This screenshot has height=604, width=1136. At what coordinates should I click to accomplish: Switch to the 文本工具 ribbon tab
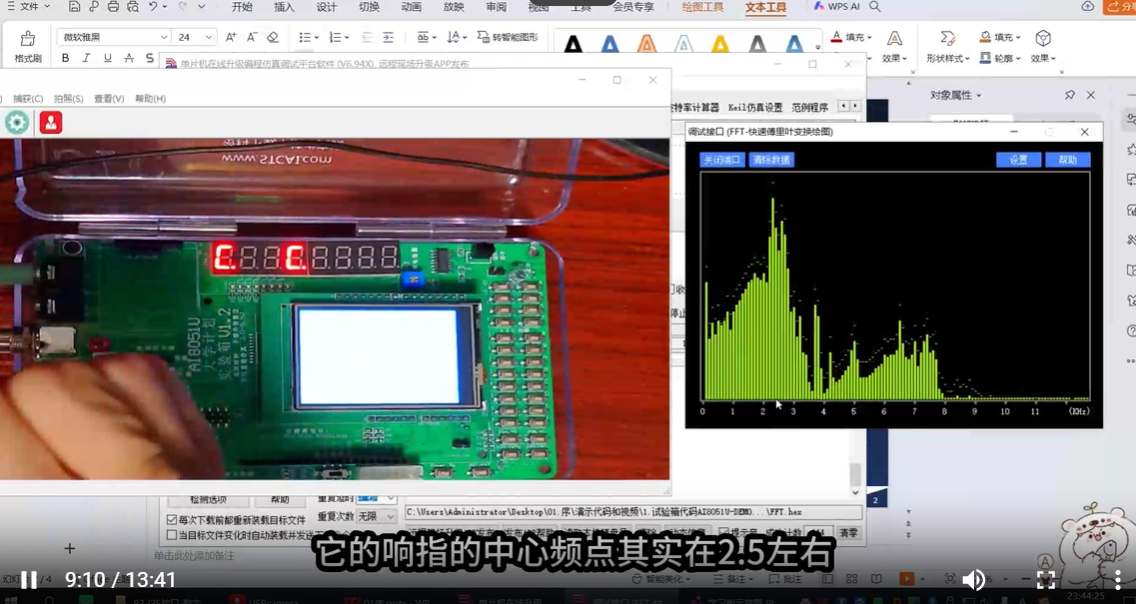tap(766, 7)
